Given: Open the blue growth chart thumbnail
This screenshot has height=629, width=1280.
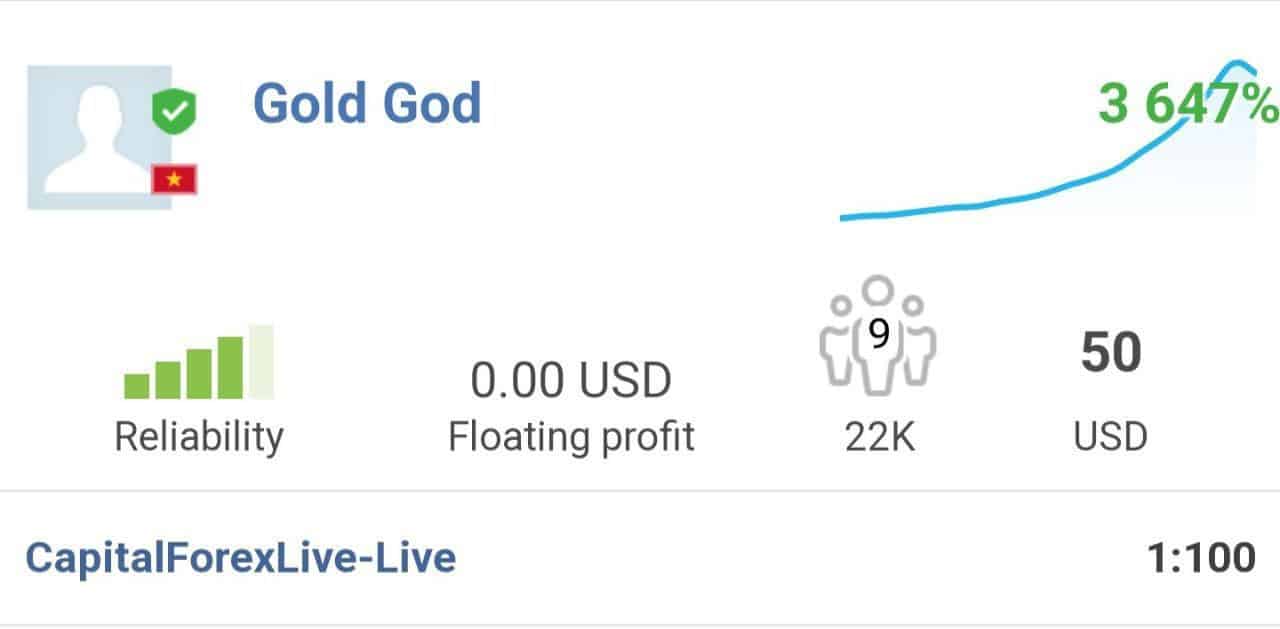Looking at the screenshot, I should pos(1048,140).
